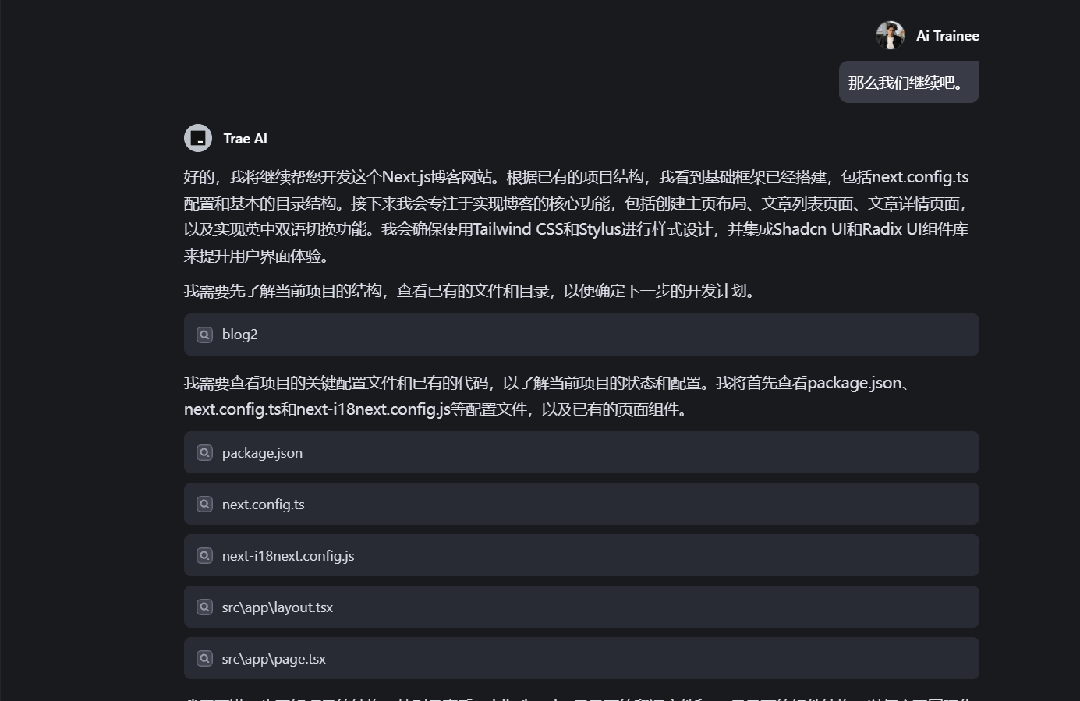
Task: Click the Ai Trainee username
Action: [x=947, y=36]
